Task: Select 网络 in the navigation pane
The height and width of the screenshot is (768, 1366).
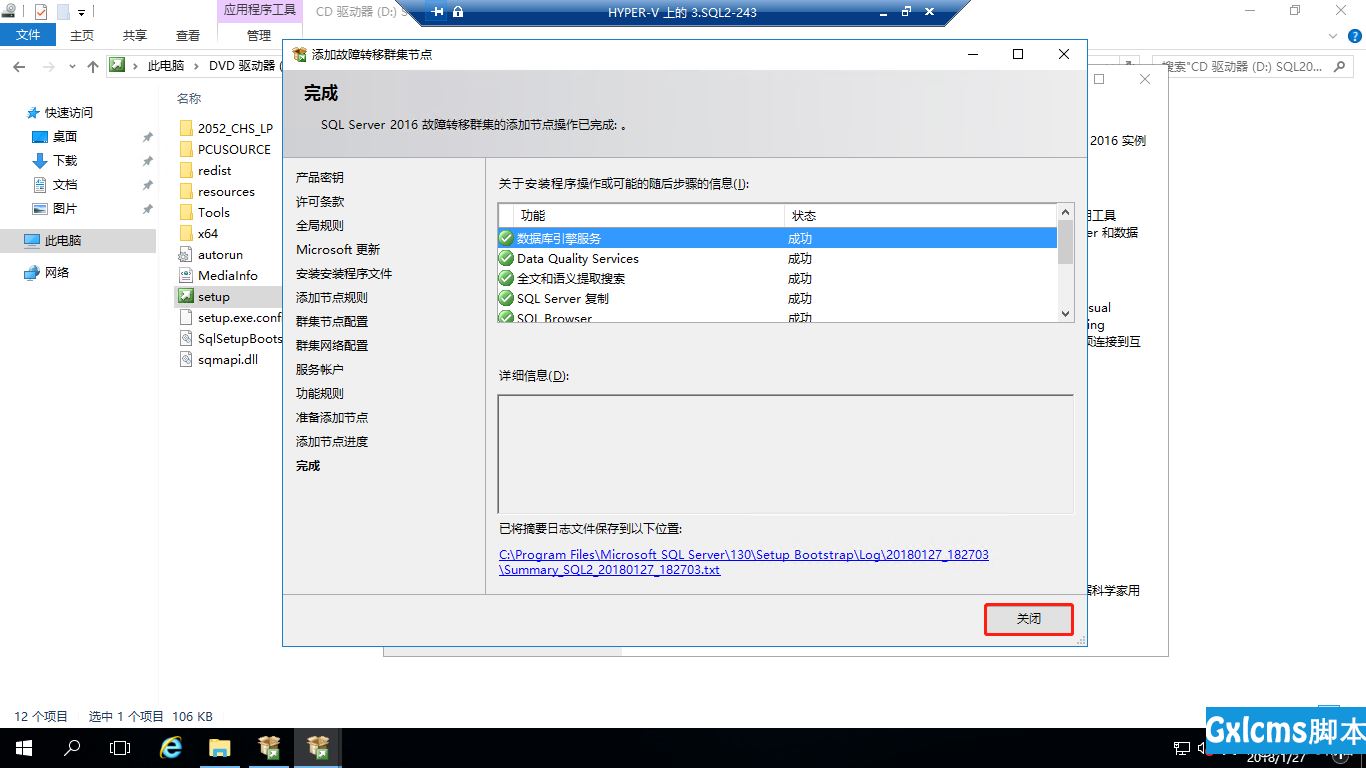Action: click(x=57, y=273)
